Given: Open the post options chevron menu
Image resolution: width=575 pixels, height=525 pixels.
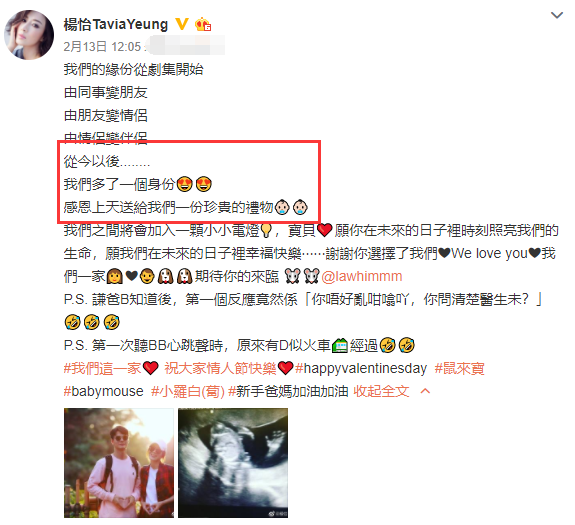Looking at the screenshot, I should 557,15.
